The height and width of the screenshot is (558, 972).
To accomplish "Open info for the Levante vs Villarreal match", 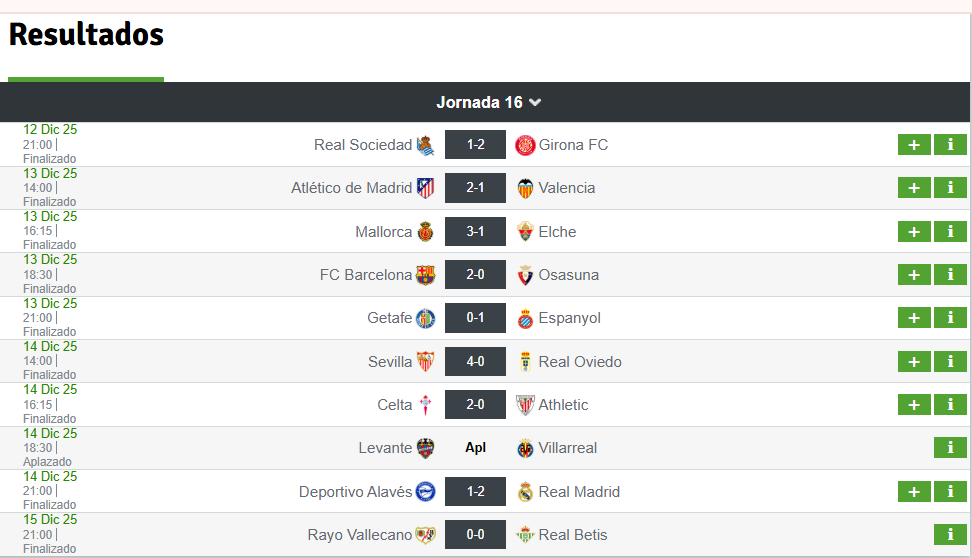I will coord(950,448).
